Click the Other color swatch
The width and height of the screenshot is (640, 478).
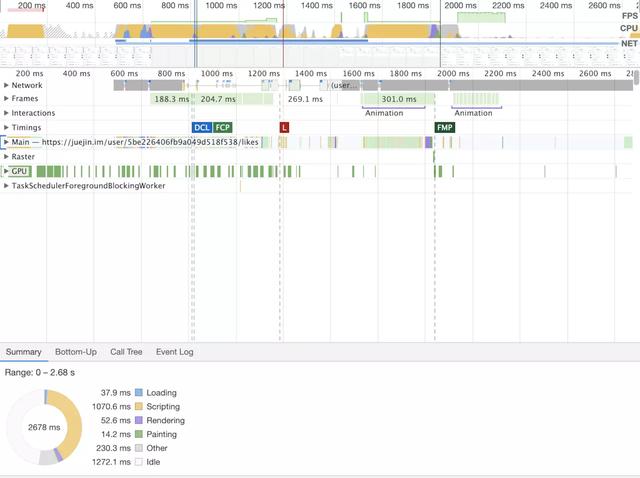point(139,448)
